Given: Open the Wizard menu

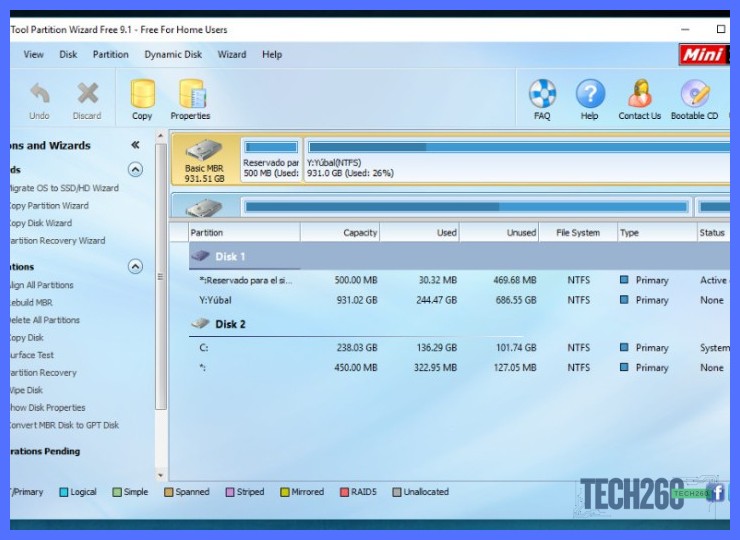Looking at the screenshot, I should click(x=232, y=54).
